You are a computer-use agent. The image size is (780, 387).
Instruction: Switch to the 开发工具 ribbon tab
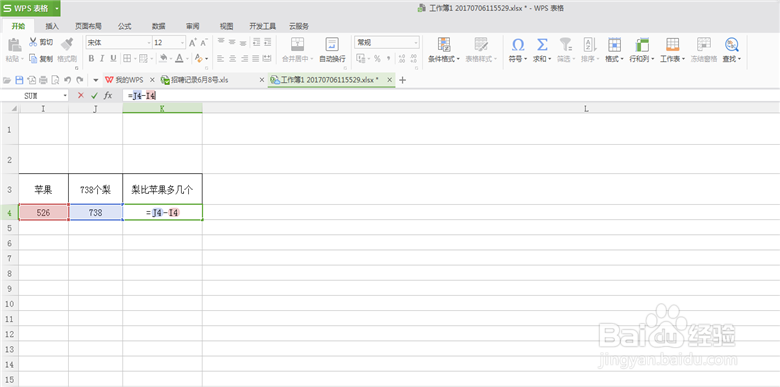[x=263, y=26]
